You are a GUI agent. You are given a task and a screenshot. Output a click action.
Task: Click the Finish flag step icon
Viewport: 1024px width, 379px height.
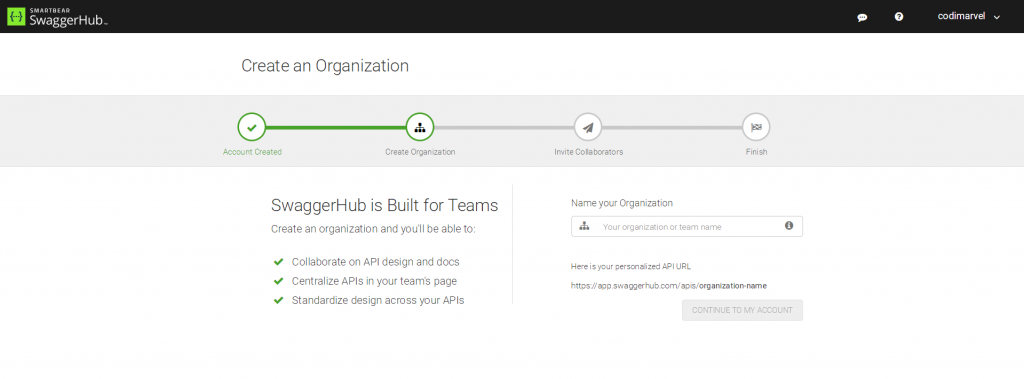pos(756,127)
